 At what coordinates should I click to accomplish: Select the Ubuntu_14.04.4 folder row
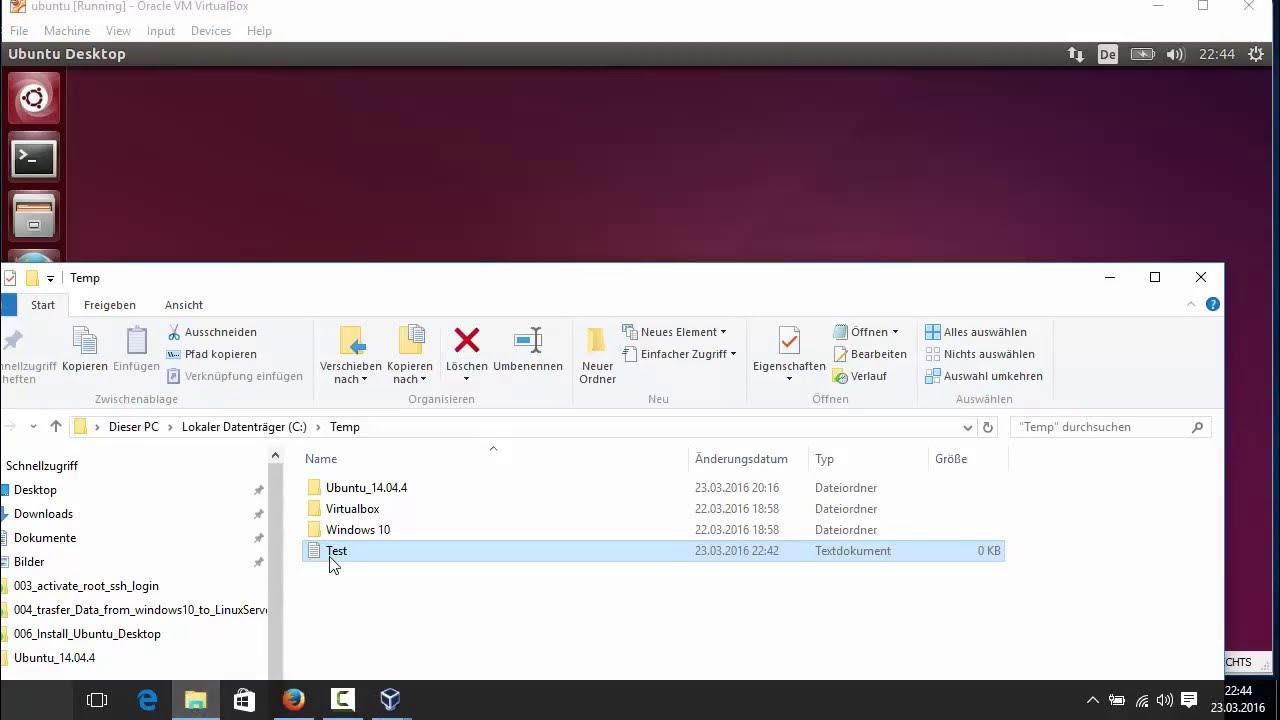[x=653, y=488]
